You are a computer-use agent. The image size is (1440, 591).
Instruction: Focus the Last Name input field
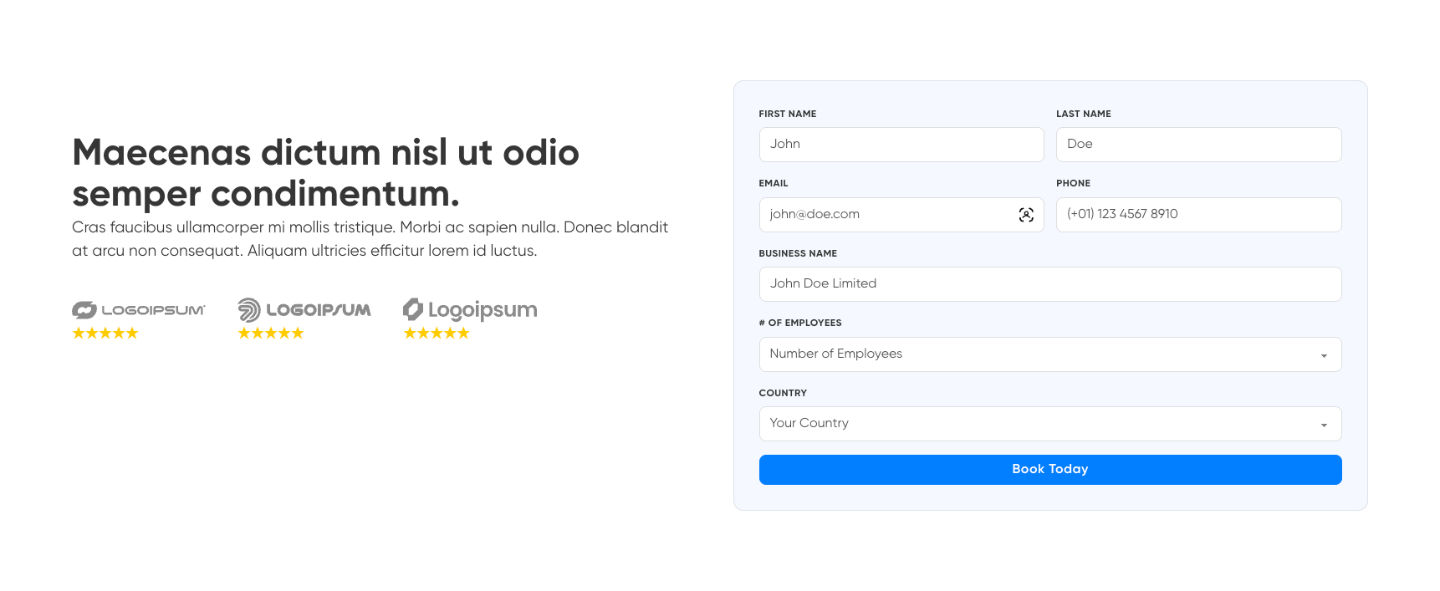pos(1198,145)
